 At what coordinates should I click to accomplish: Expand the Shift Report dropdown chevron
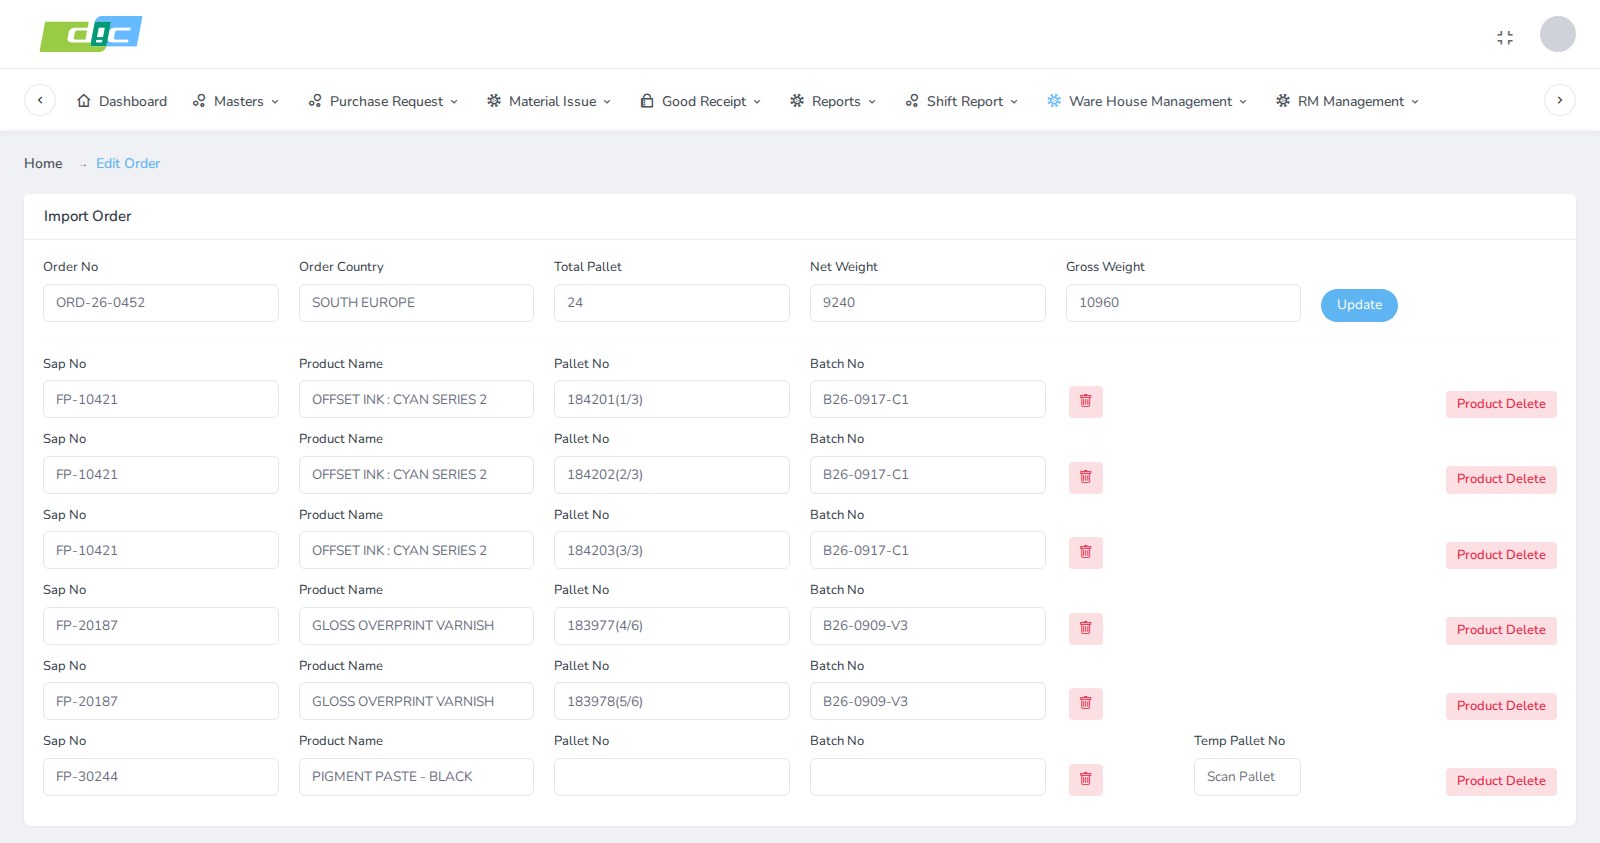coord(1014,102)
